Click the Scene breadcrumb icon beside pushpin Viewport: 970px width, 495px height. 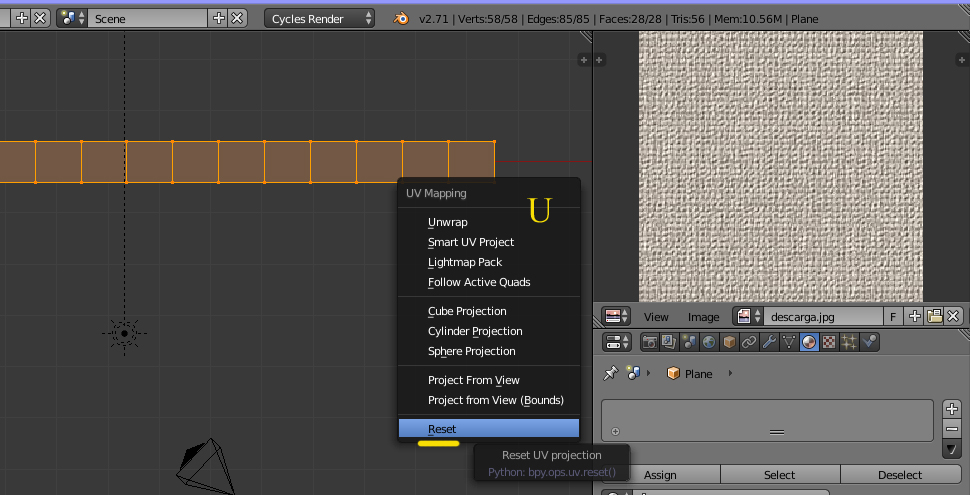pyautogui.click(x=632, y=373)
